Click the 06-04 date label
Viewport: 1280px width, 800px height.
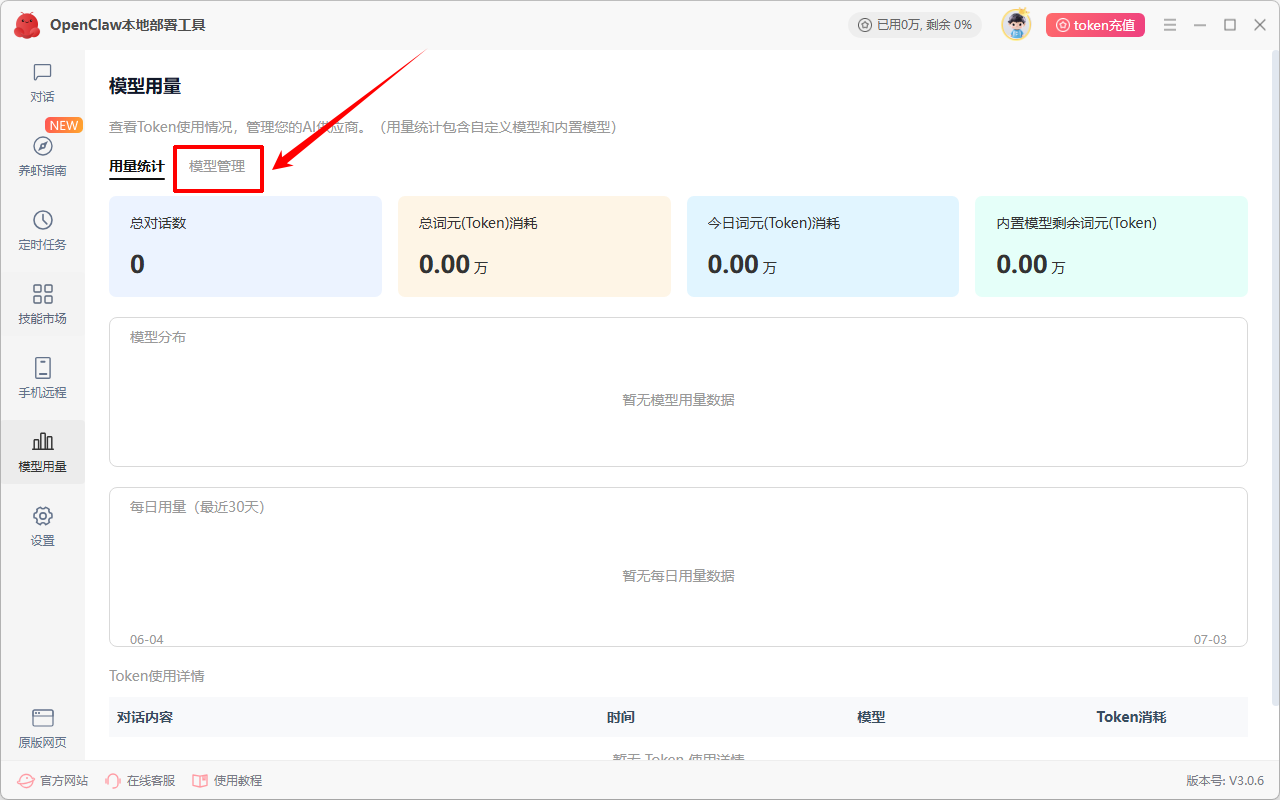tap(147, 639)
